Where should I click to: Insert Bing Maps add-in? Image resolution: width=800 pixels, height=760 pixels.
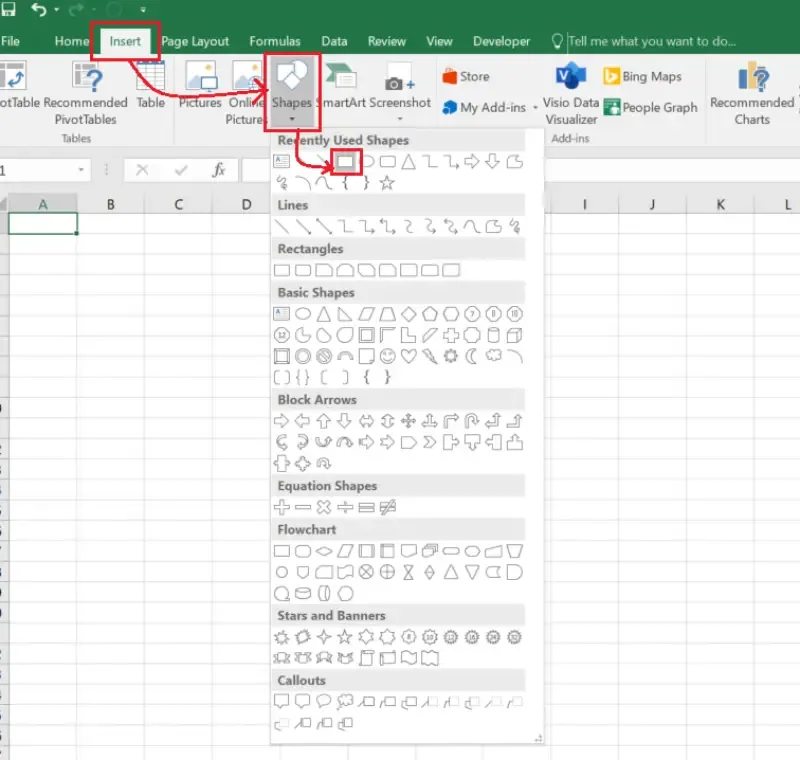pos(642,77)
